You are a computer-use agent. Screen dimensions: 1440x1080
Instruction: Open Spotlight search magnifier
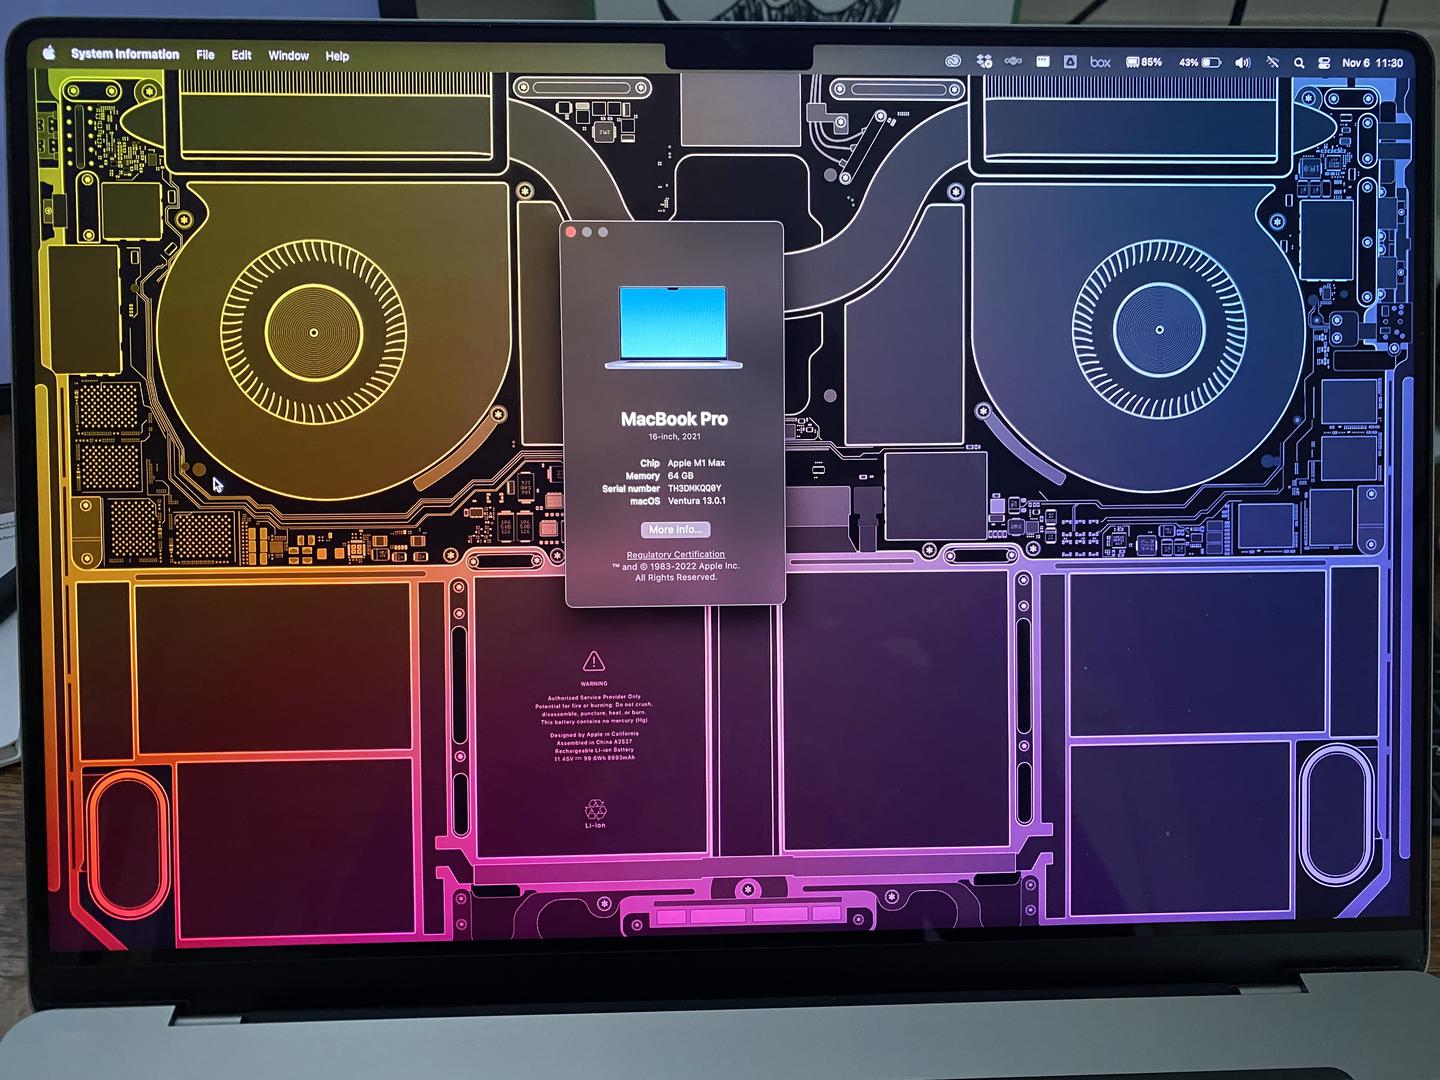click(1299, 63)
